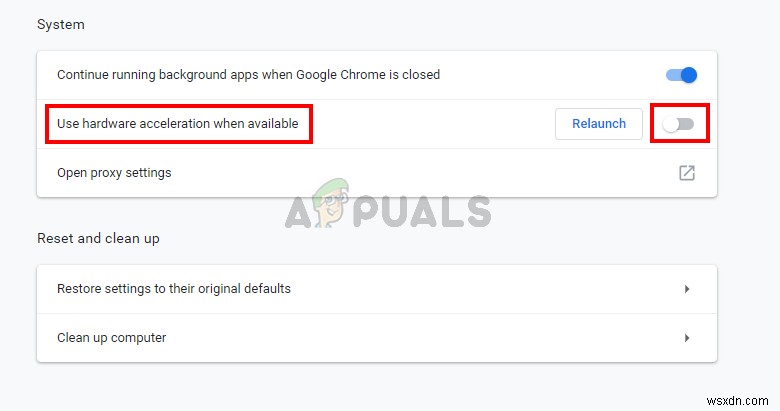This screenshot has height=411, width=780.
Task: Open the proxy settings external link icon
Action: coord(687,173)
